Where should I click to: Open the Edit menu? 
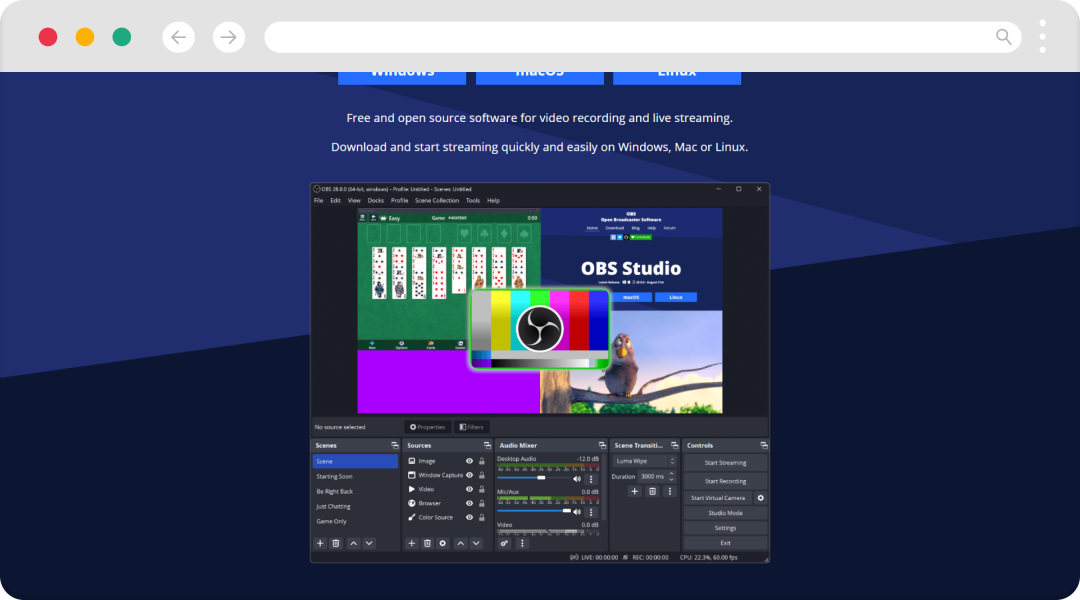click(x=335, y=200)
